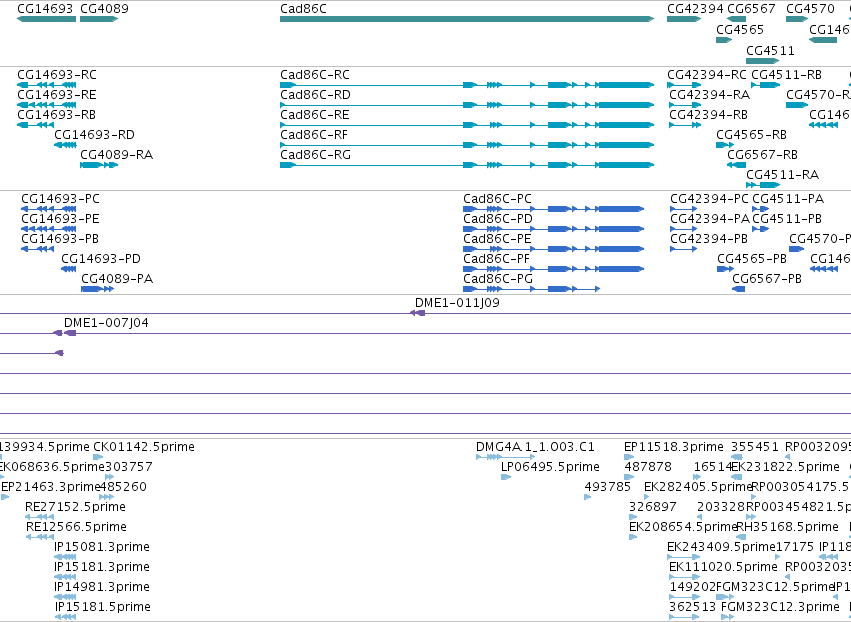851x622 pixels.
Task: Select the CG42394-RC transcript label
Action: tap(707, 74)
